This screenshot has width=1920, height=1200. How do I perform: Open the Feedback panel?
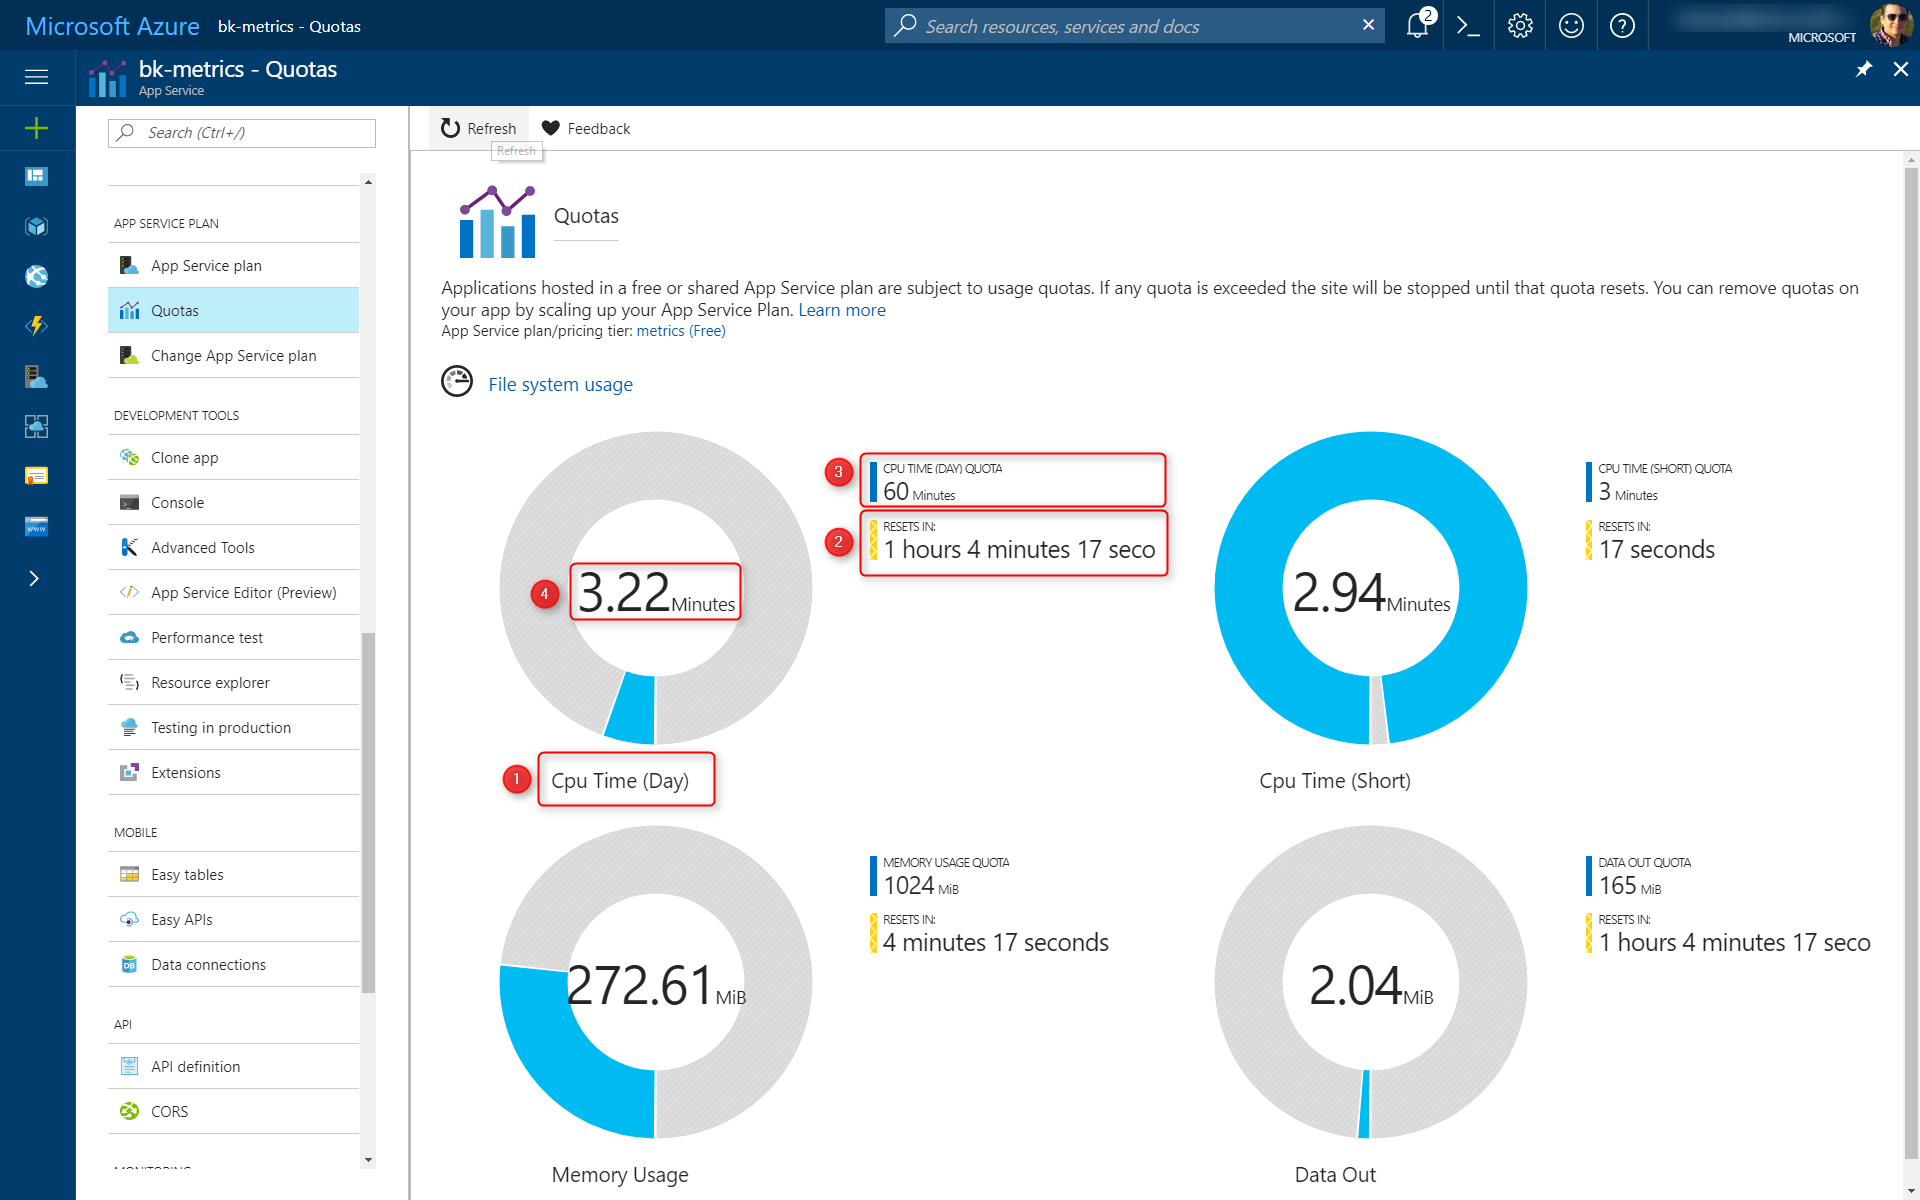[x=586, y=127]
